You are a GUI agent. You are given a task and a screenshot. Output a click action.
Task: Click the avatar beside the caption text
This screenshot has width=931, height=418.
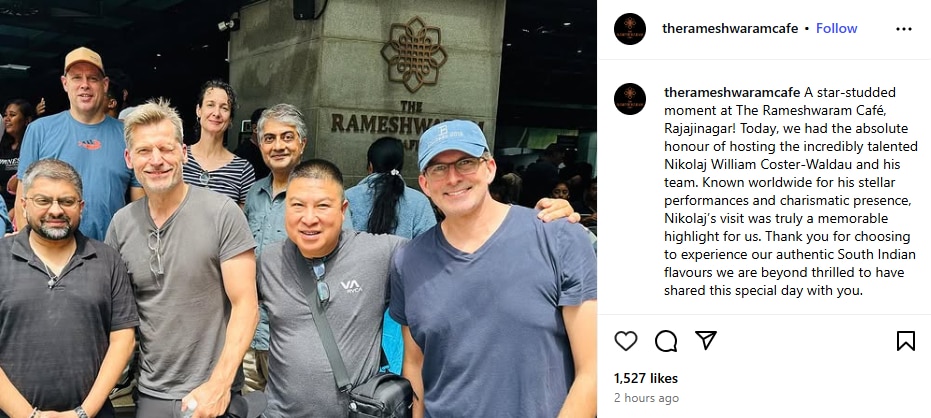coord(630,99)
